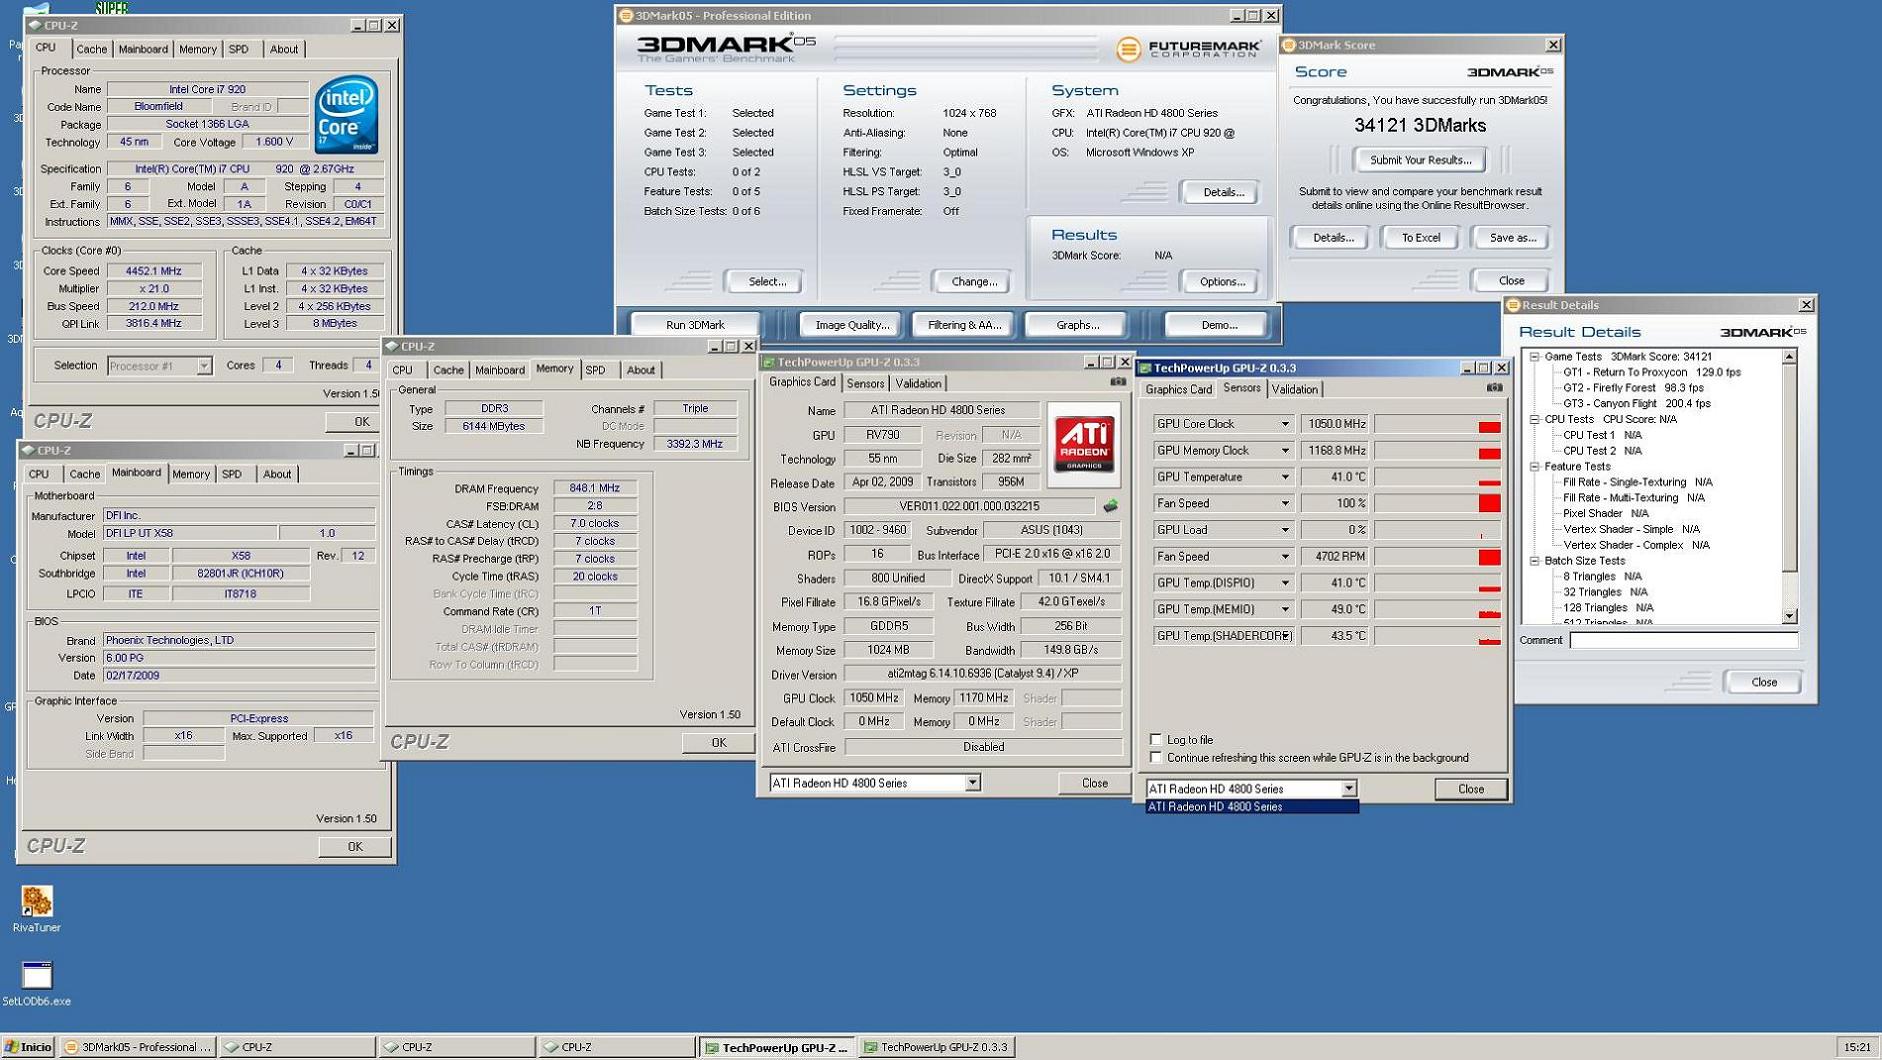Click the GPU Core Clock sensor graph

[x=1437, y=424]
